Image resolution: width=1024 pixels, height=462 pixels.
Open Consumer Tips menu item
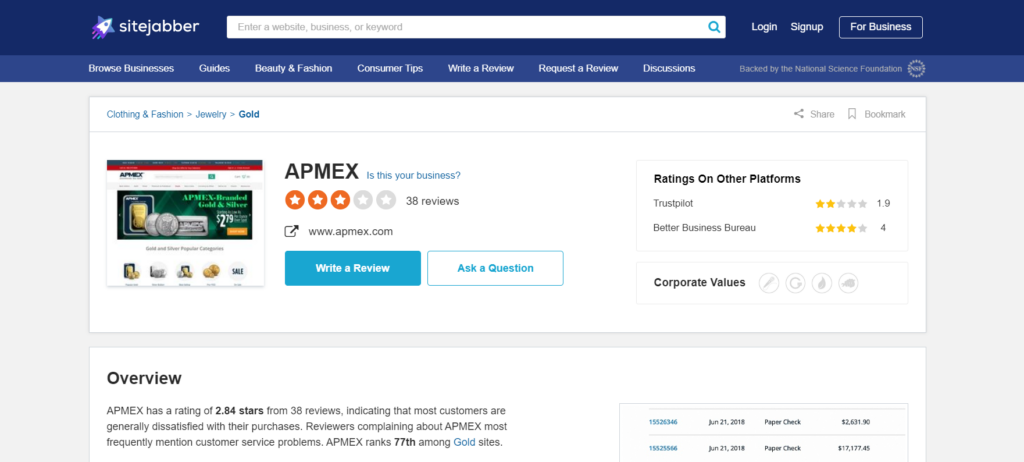click(390, 68)
